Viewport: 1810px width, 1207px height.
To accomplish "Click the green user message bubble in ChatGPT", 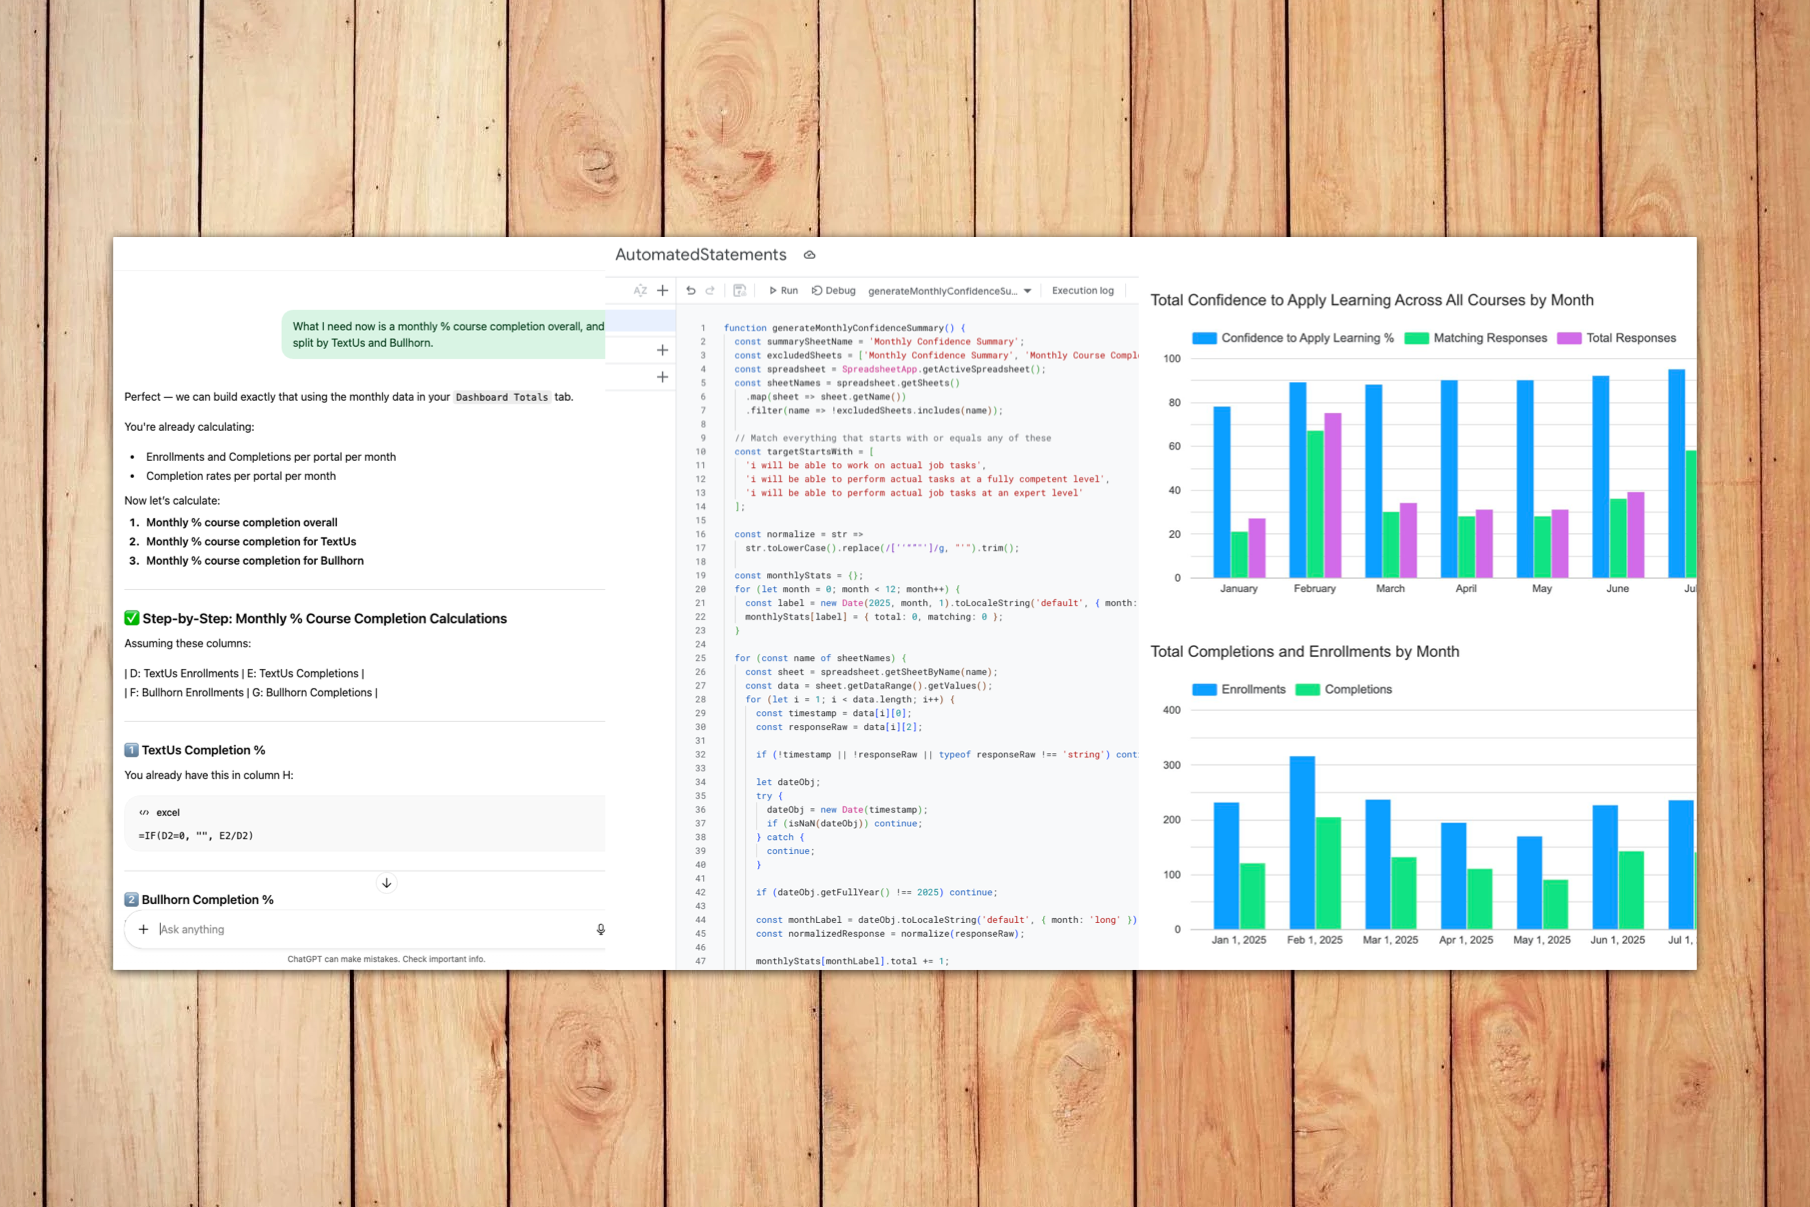I will [444, 334].
